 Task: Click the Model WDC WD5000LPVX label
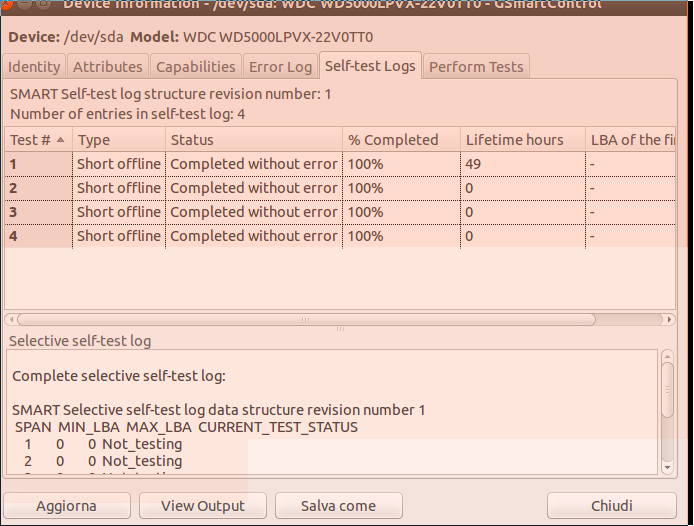pyautogui.click(x=251, y=37)
